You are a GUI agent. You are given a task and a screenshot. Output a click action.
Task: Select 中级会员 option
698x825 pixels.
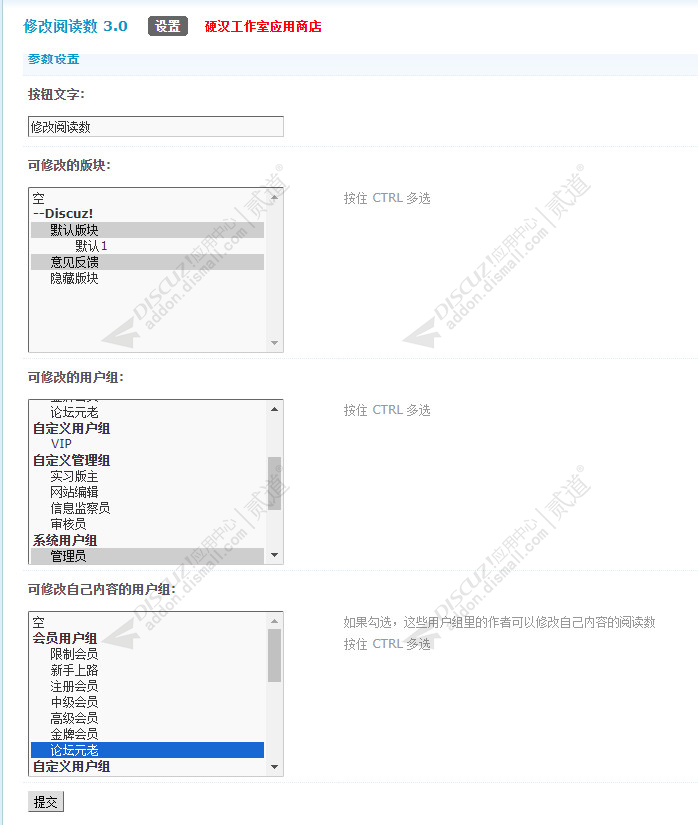coord(147,702)
